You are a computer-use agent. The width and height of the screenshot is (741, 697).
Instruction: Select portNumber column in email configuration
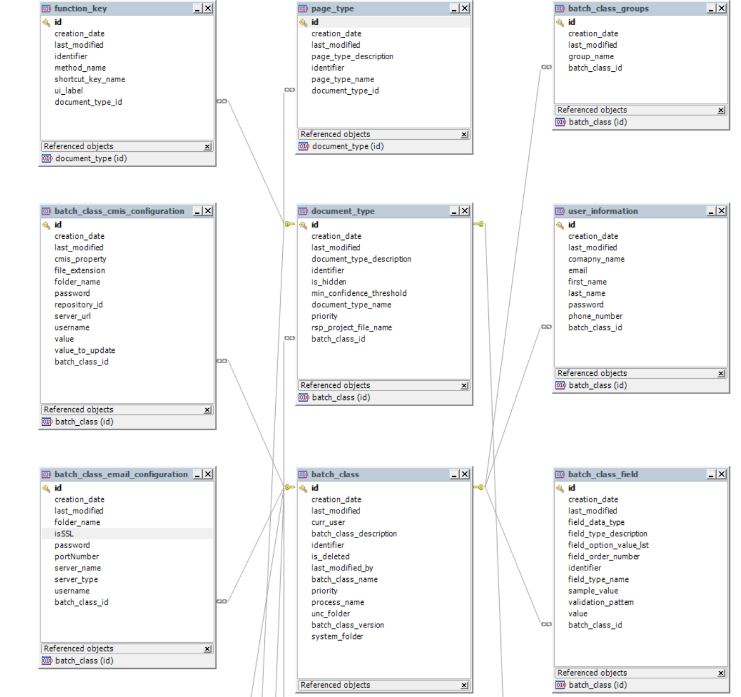pos(77,557)
